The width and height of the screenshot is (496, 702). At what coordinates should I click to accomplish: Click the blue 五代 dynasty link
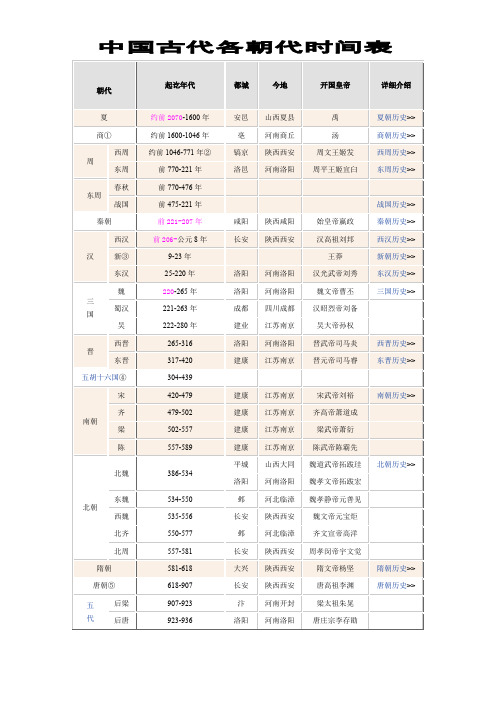tap(90, 612)
